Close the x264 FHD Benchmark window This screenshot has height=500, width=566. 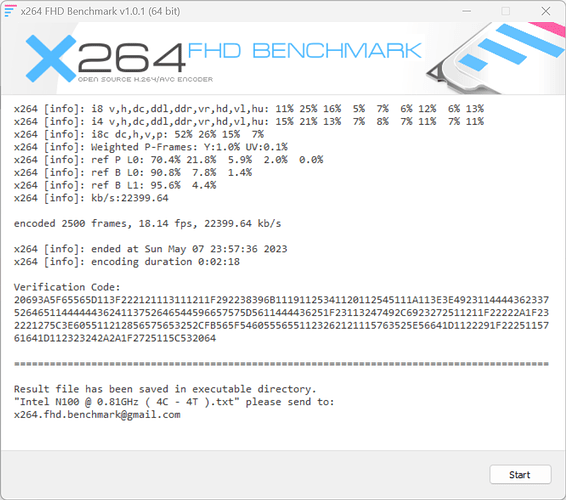point(545,11)
